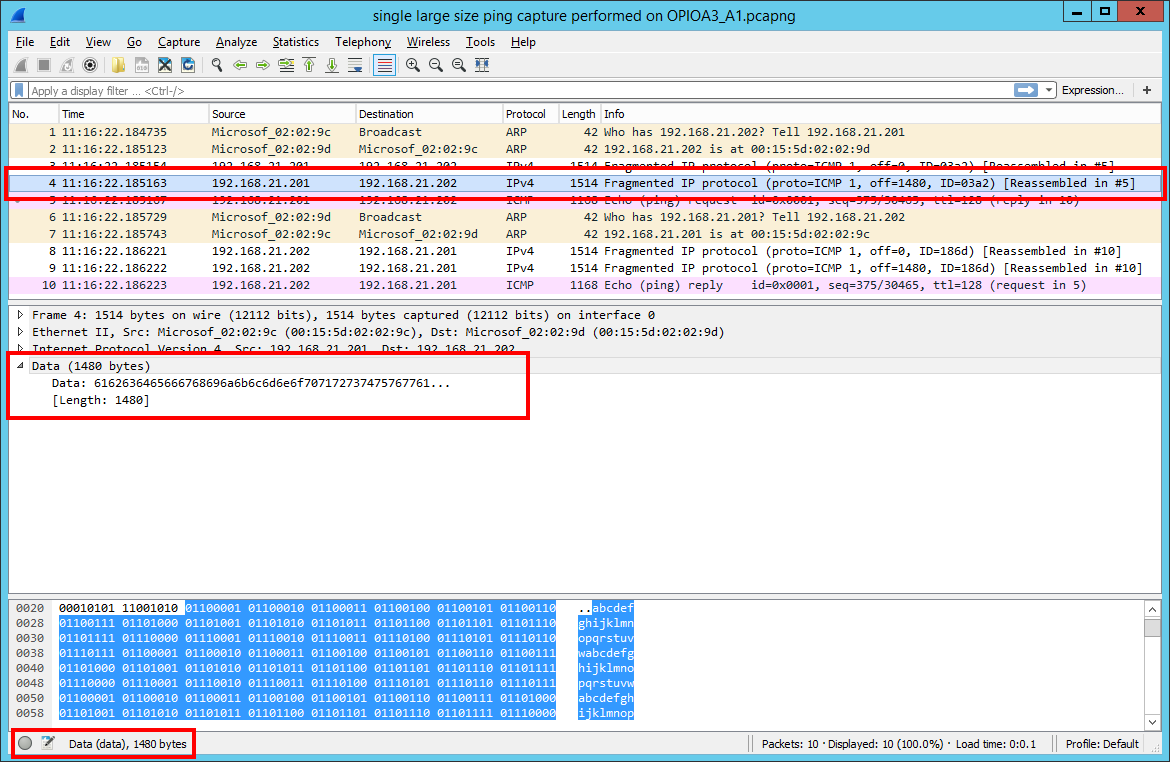Reload the capture file from toolbar

tap(188, 65)
